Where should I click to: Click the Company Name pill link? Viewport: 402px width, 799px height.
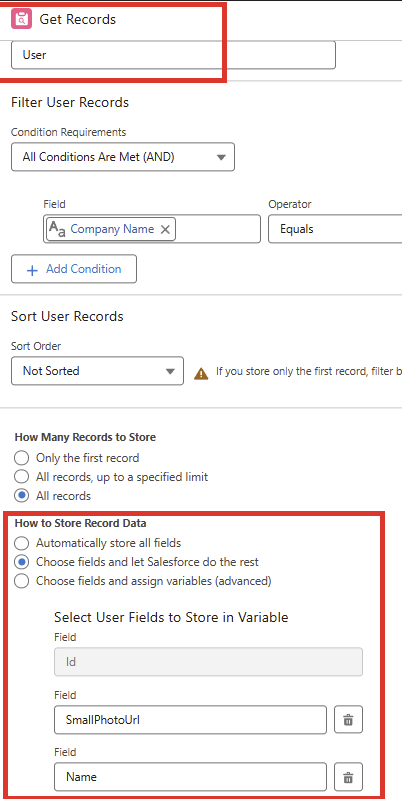tap(112, 229)
